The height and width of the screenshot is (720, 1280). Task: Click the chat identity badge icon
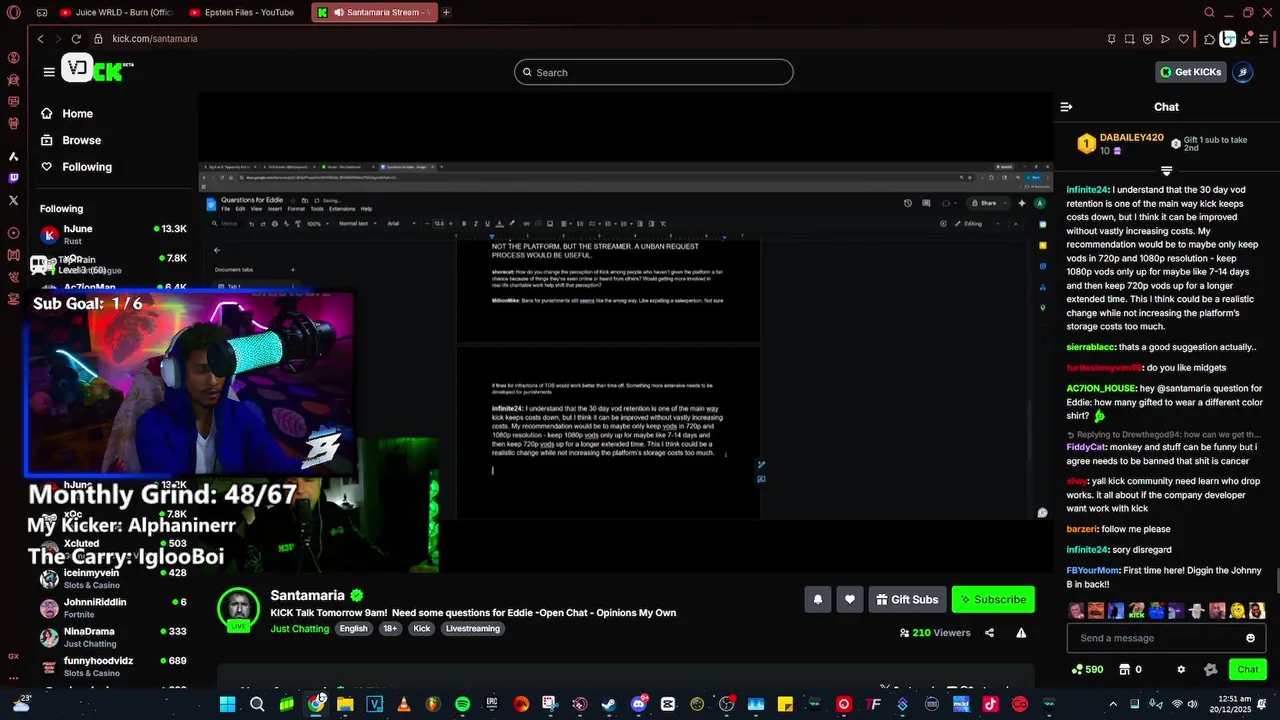[x=1211, y=669]
